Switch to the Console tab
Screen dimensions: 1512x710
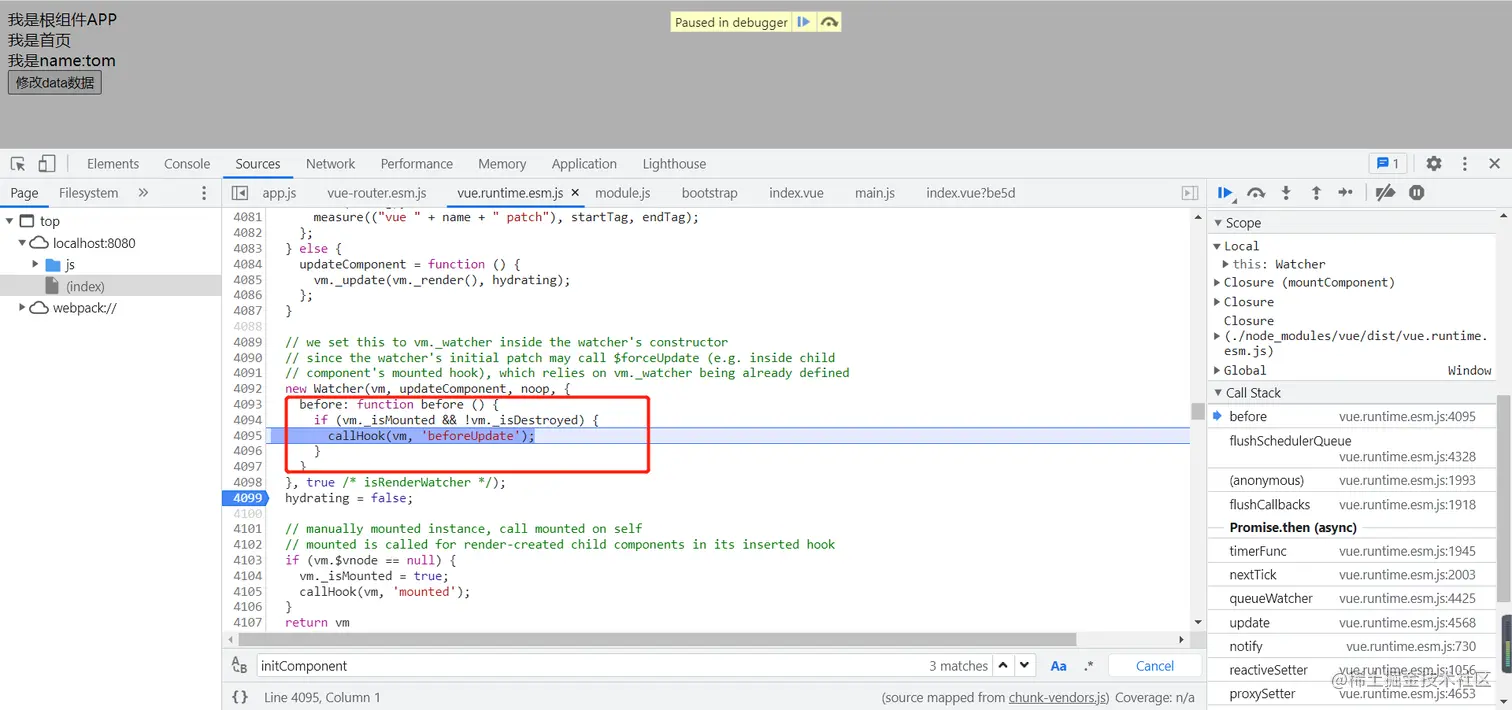187,164
